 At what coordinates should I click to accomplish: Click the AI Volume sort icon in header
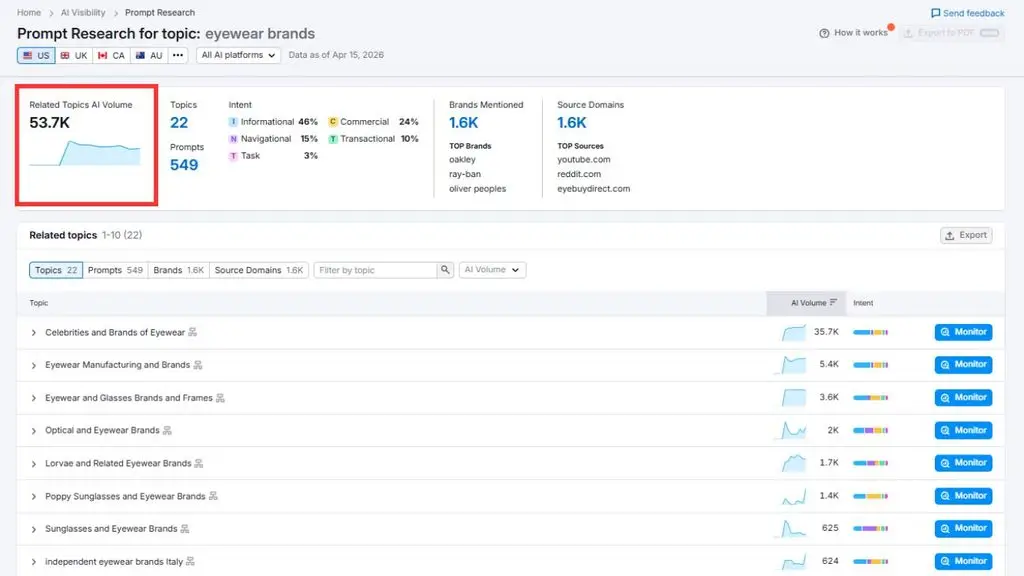tap(833, 302)
